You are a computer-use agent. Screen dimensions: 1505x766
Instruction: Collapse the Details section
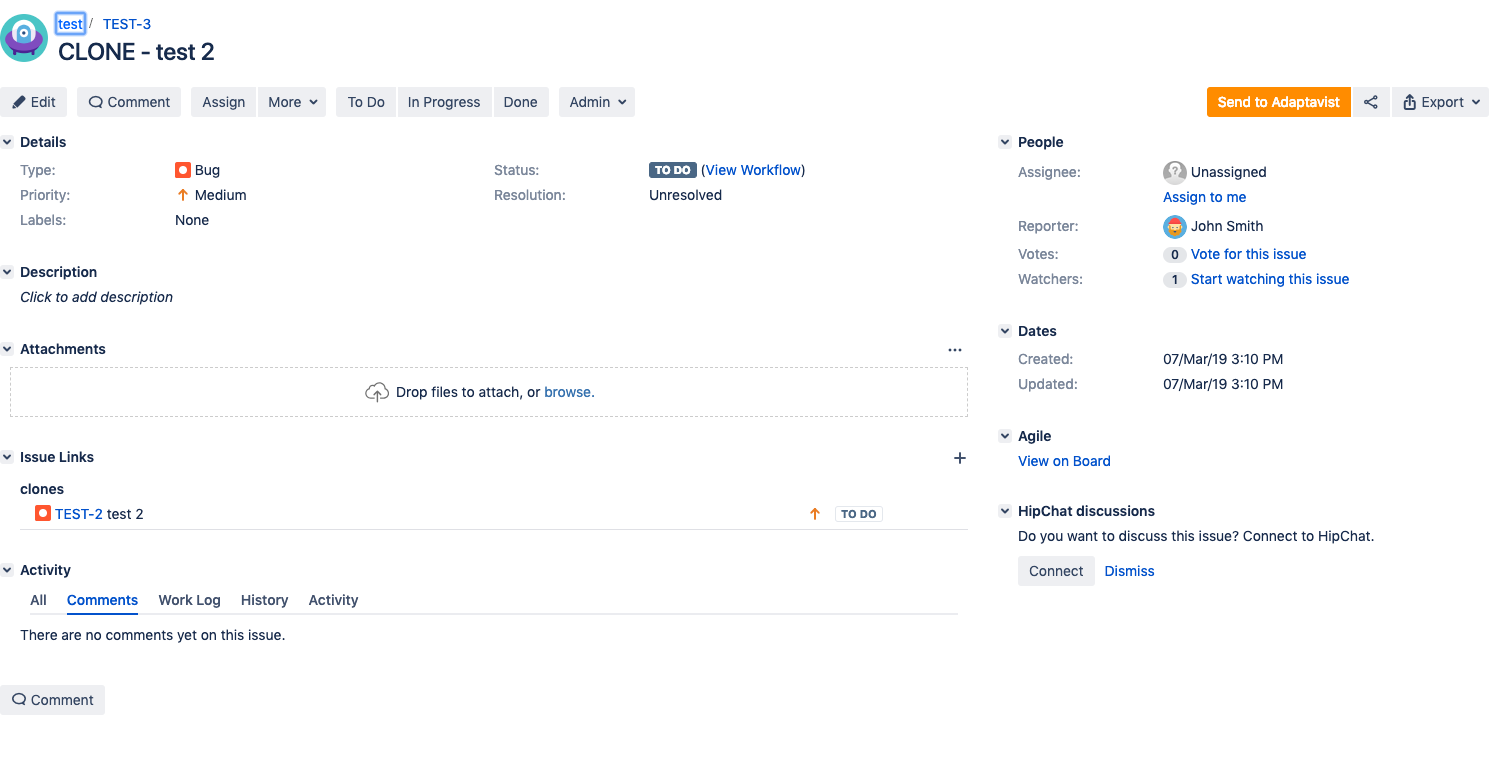(x=8, y=143)
